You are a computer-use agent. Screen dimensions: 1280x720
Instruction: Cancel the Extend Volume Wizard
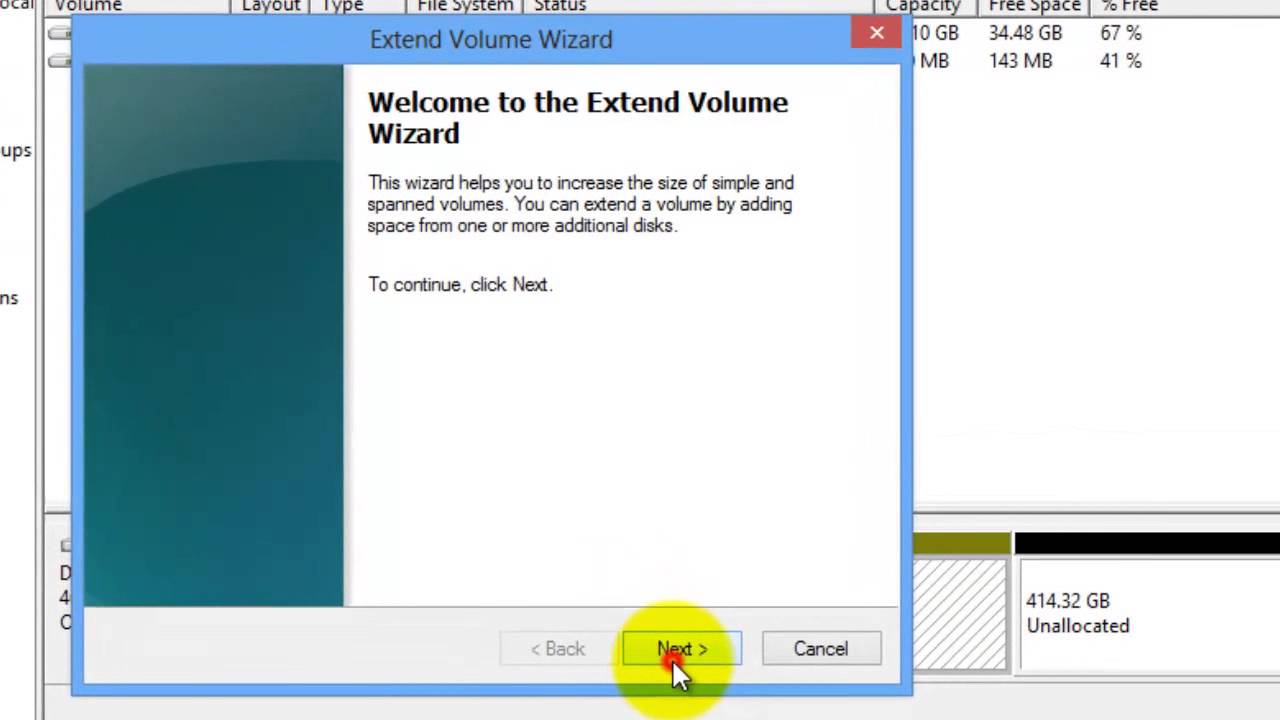click(821, 649)
